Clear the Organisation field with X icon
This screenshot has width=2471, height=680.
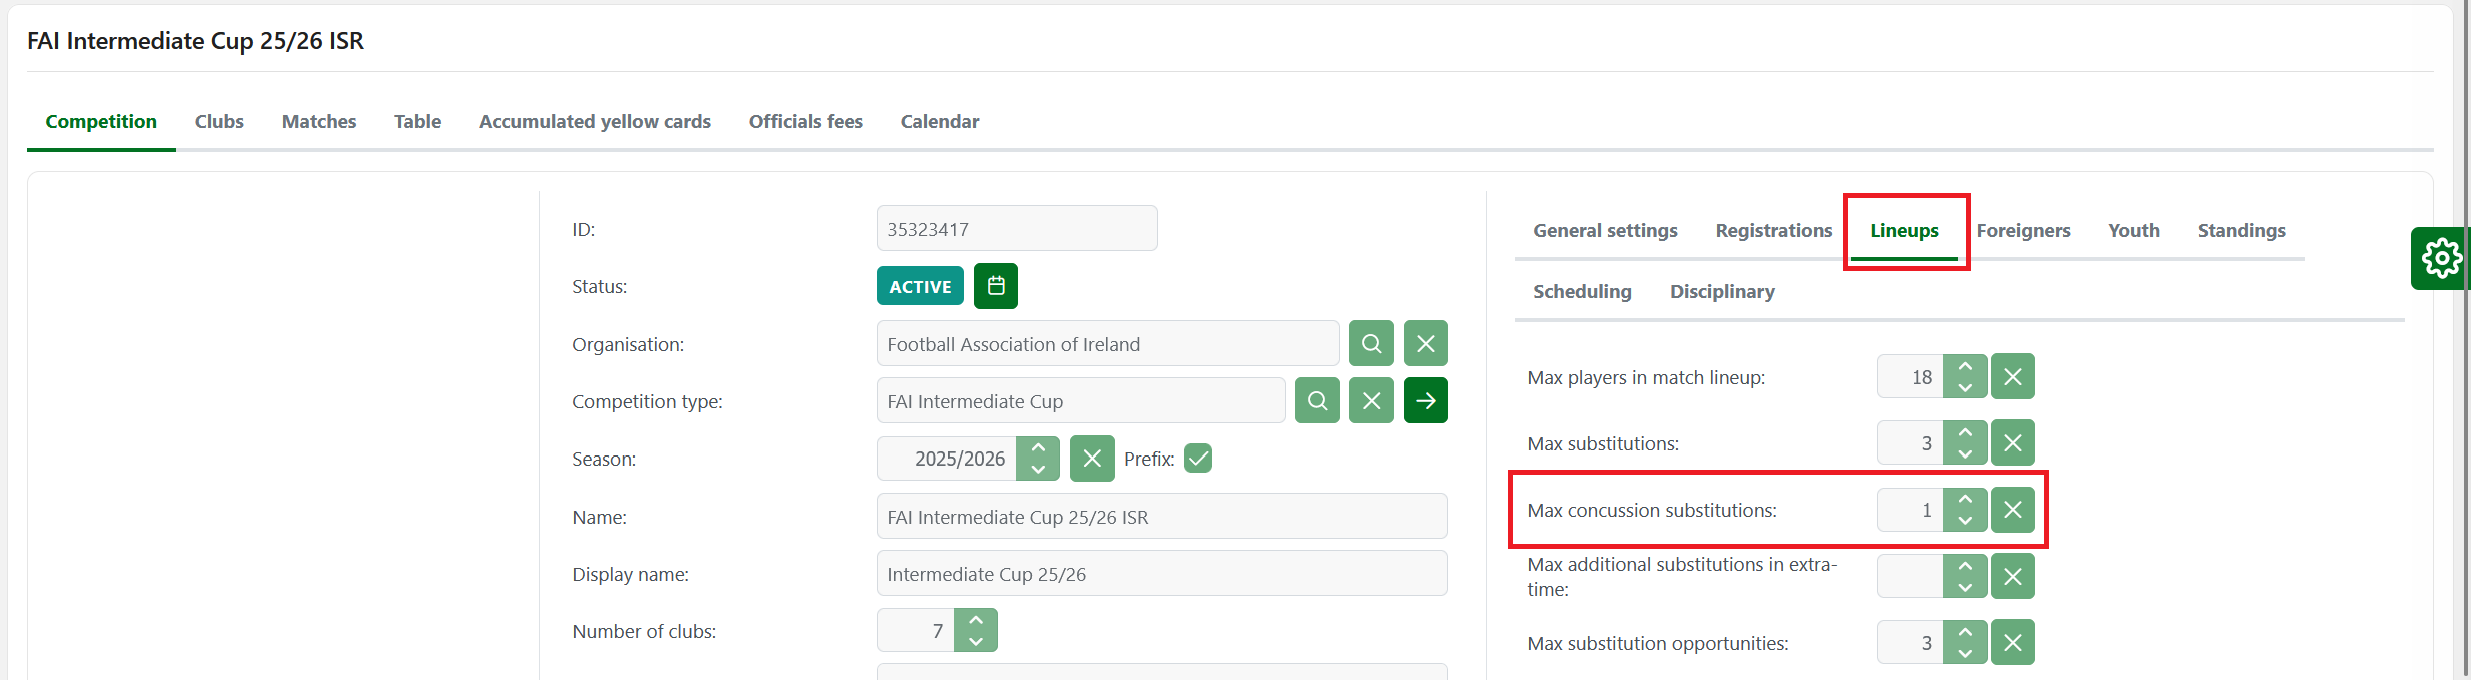click(1425, 344)
